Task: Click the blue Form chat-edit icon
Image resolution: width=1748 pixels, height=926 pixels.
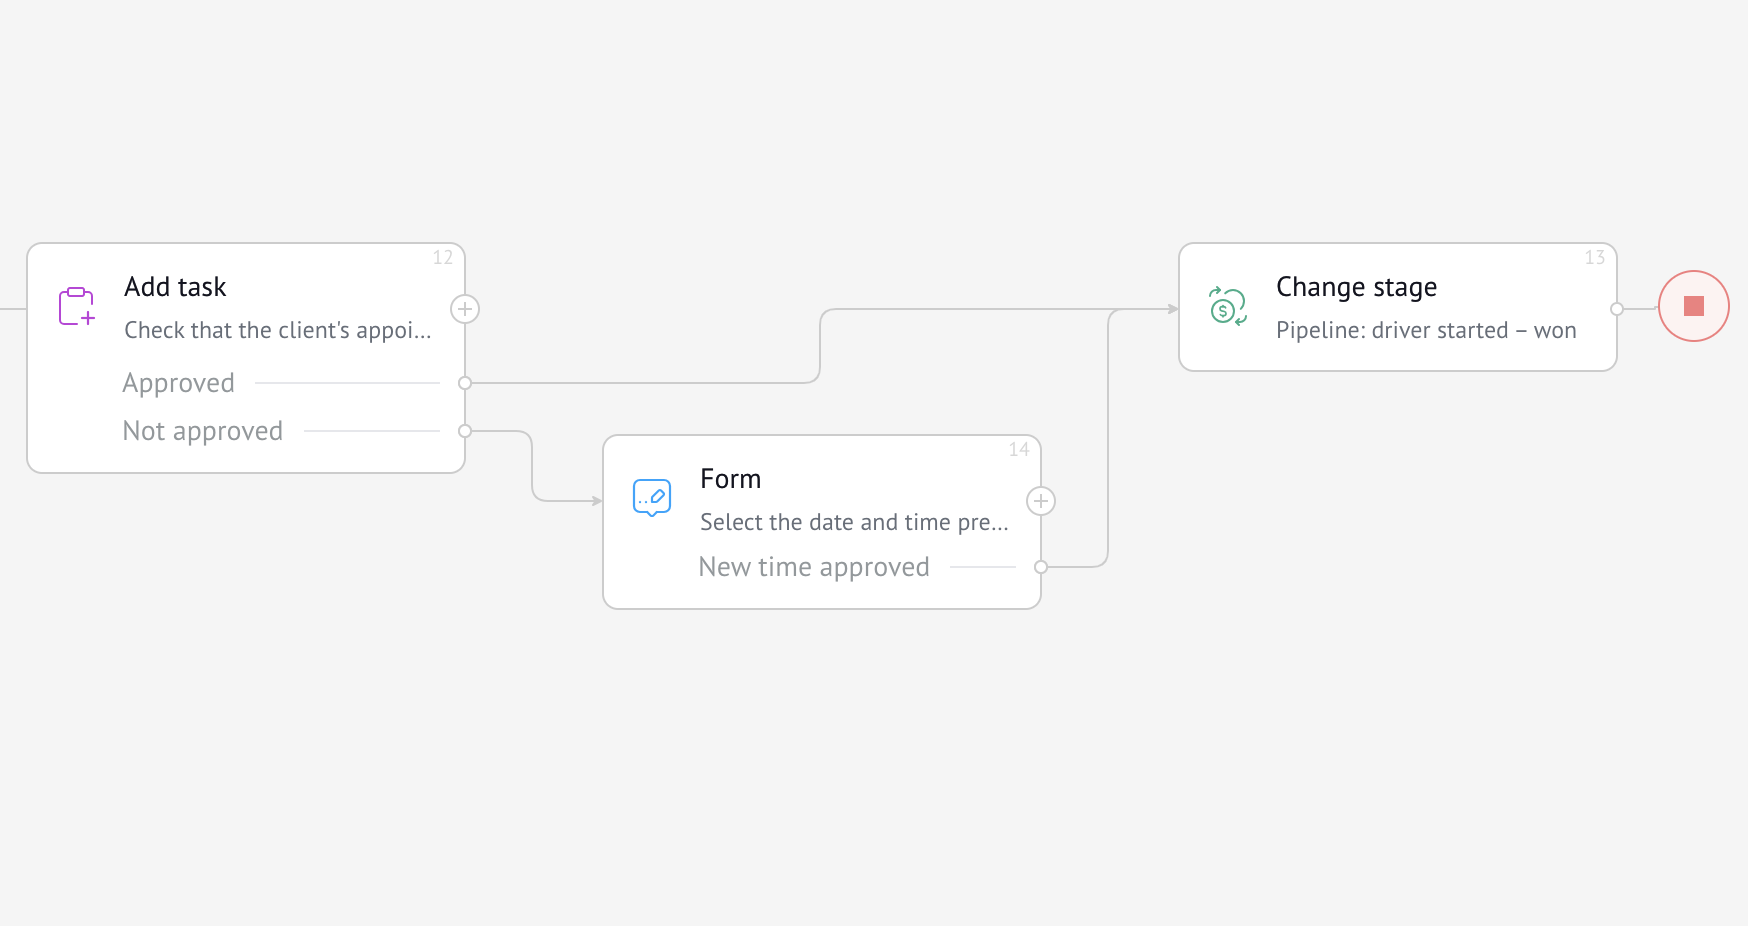Action: click(652, 497)
